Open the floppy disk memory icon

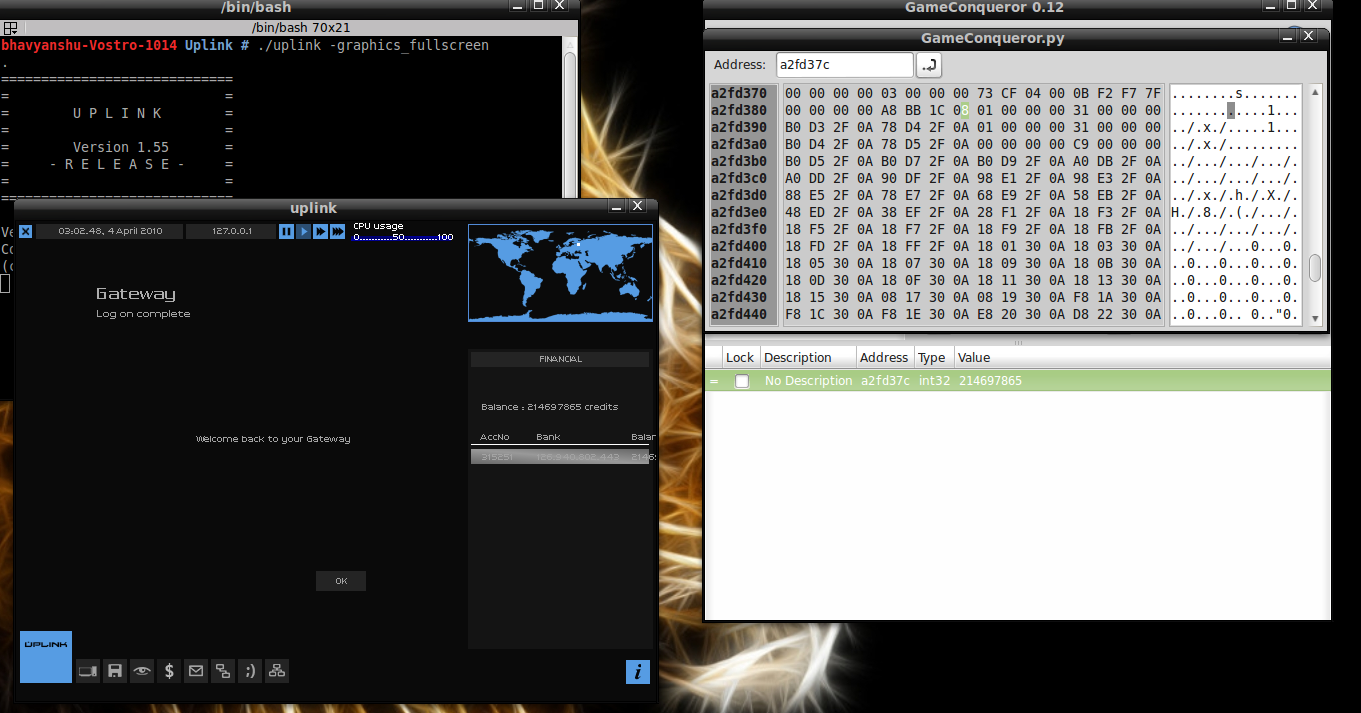point(115,671)
